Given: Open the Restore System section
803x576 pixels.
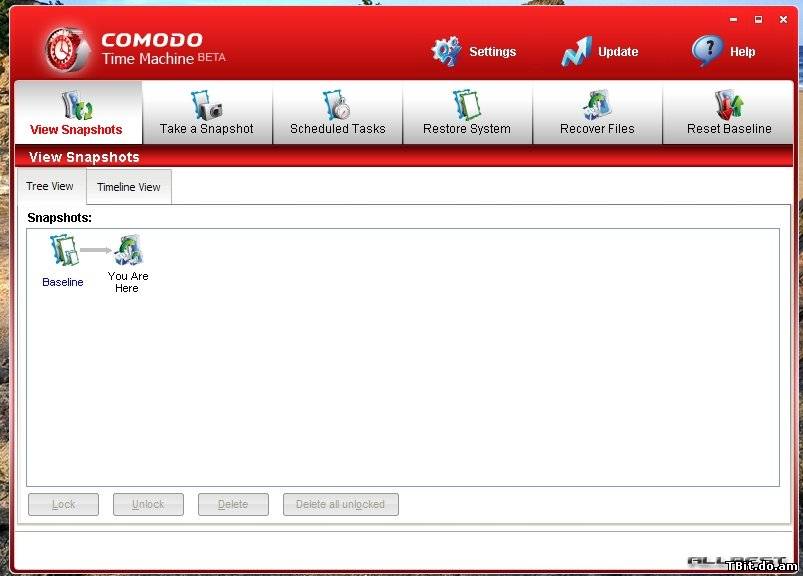Looking at the screenshot, I should [x=467, y=113].
